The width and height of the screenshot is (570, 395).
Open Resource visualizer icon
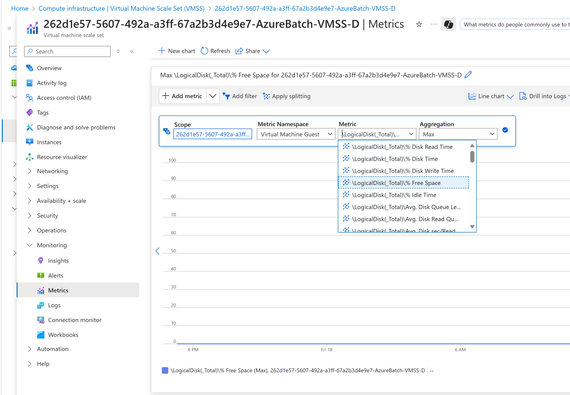pyautogui.click(x=29, y=157)
